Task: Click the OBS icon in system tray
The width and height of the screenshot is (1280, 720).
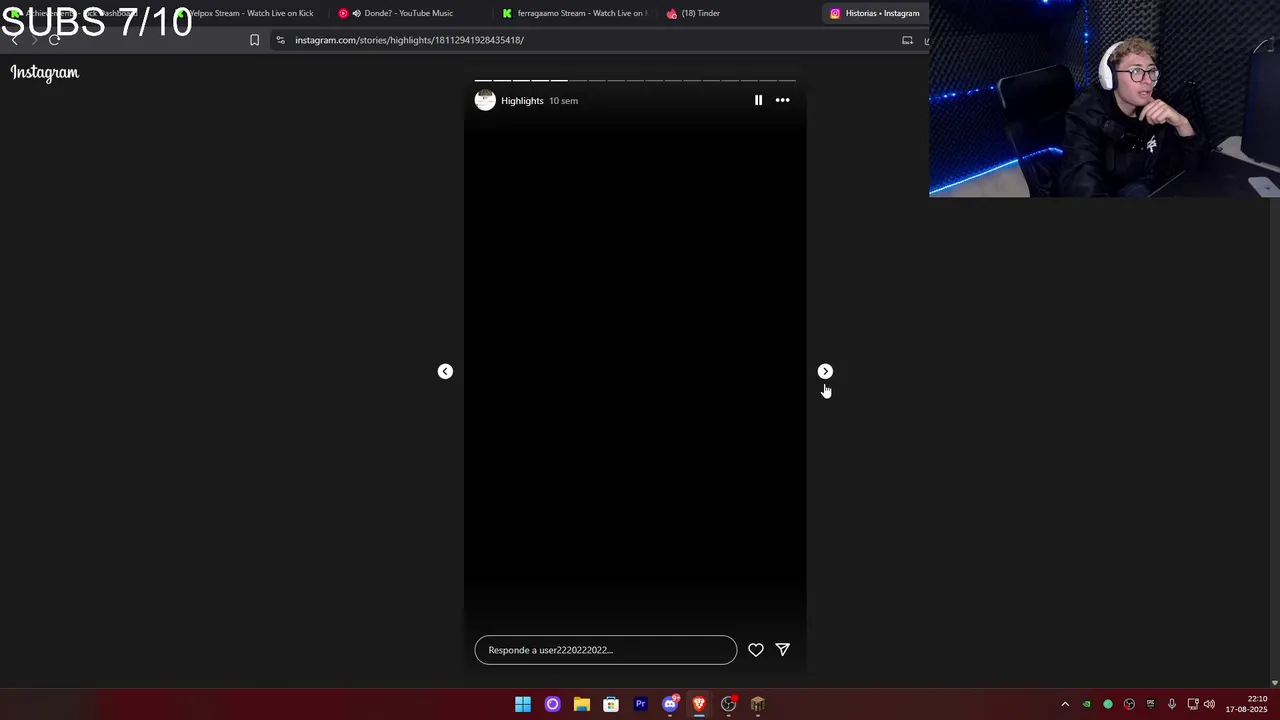Action: [x=1129, y=704]
